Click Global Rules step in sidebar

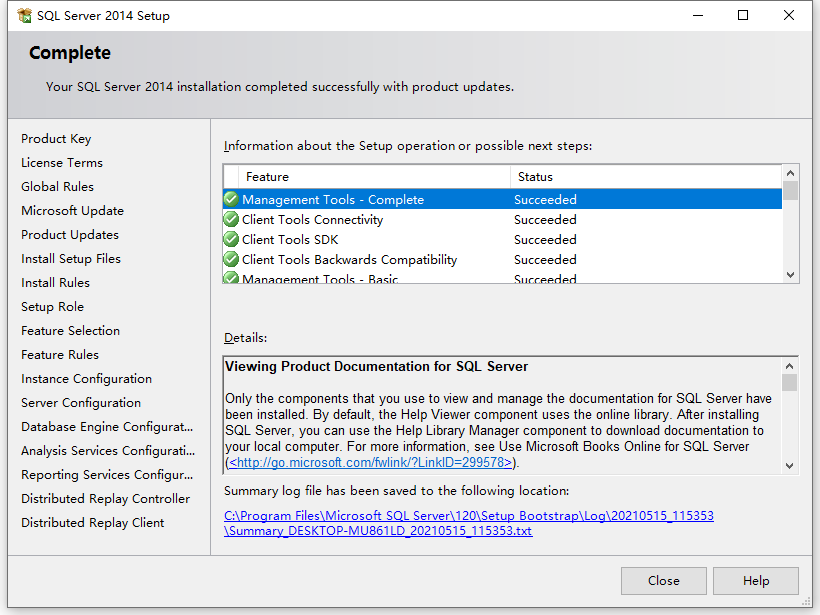[x=58, y=187]
